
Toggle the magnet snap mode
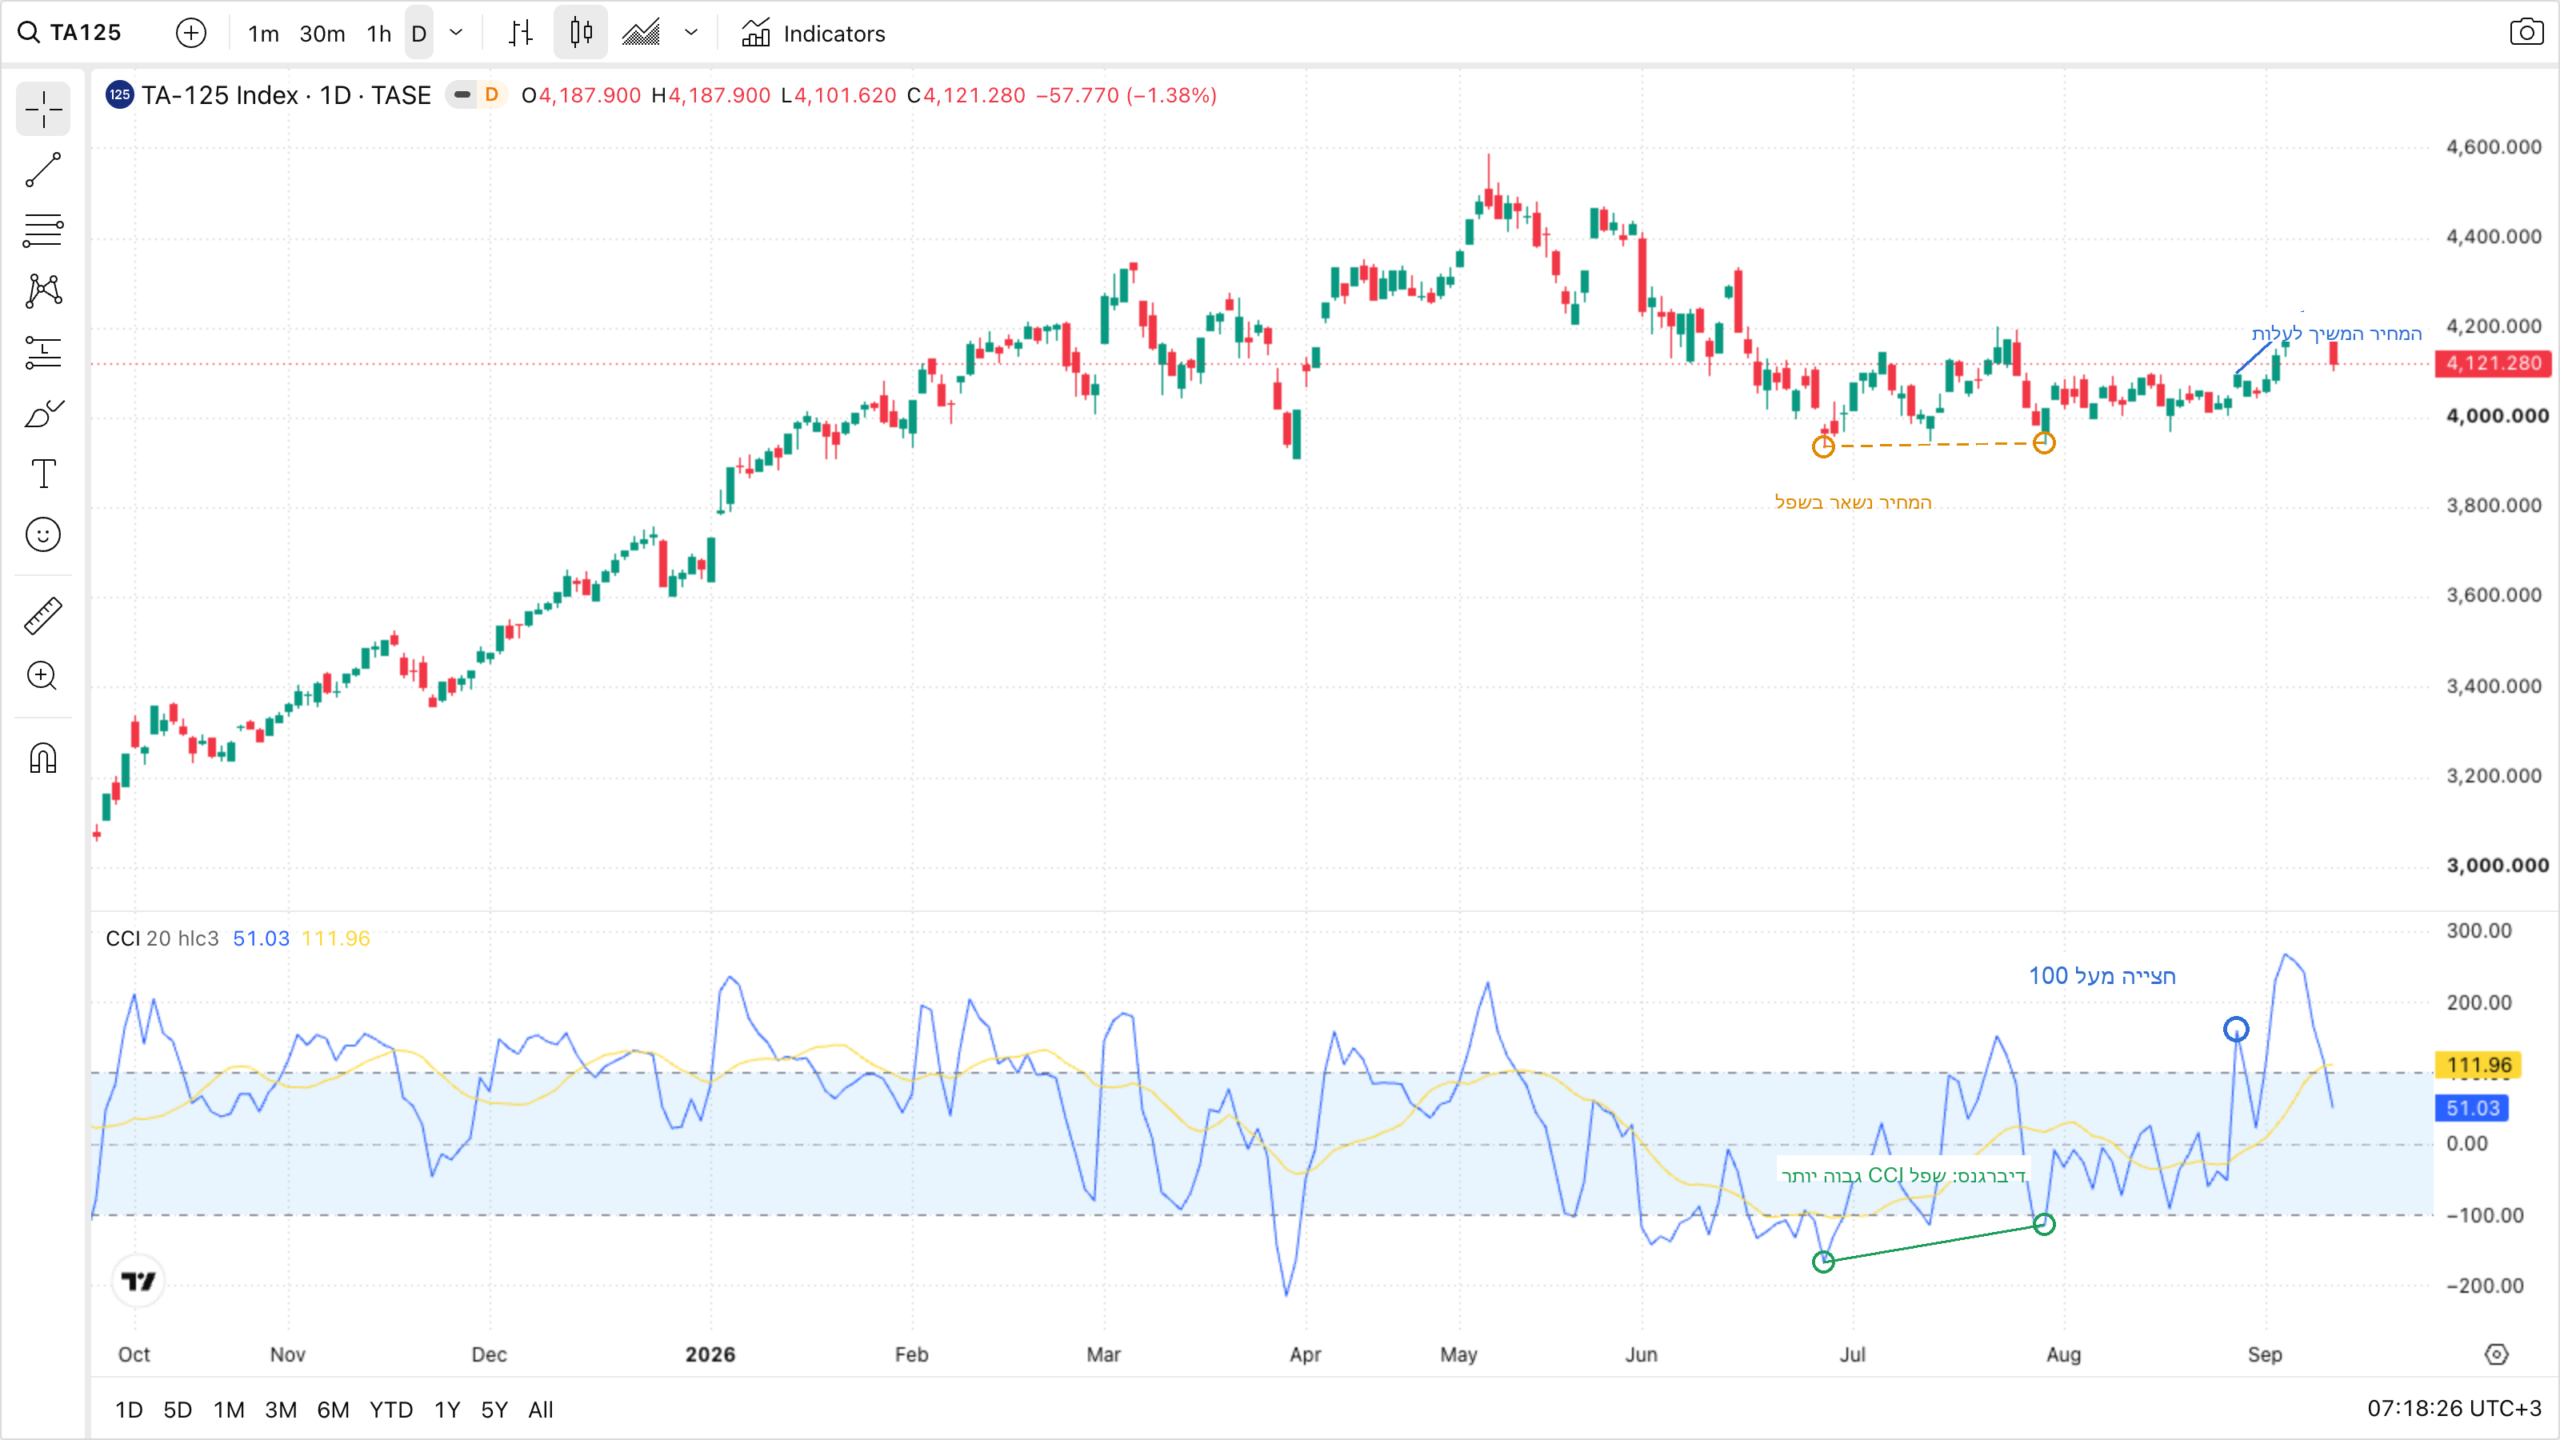43,758
